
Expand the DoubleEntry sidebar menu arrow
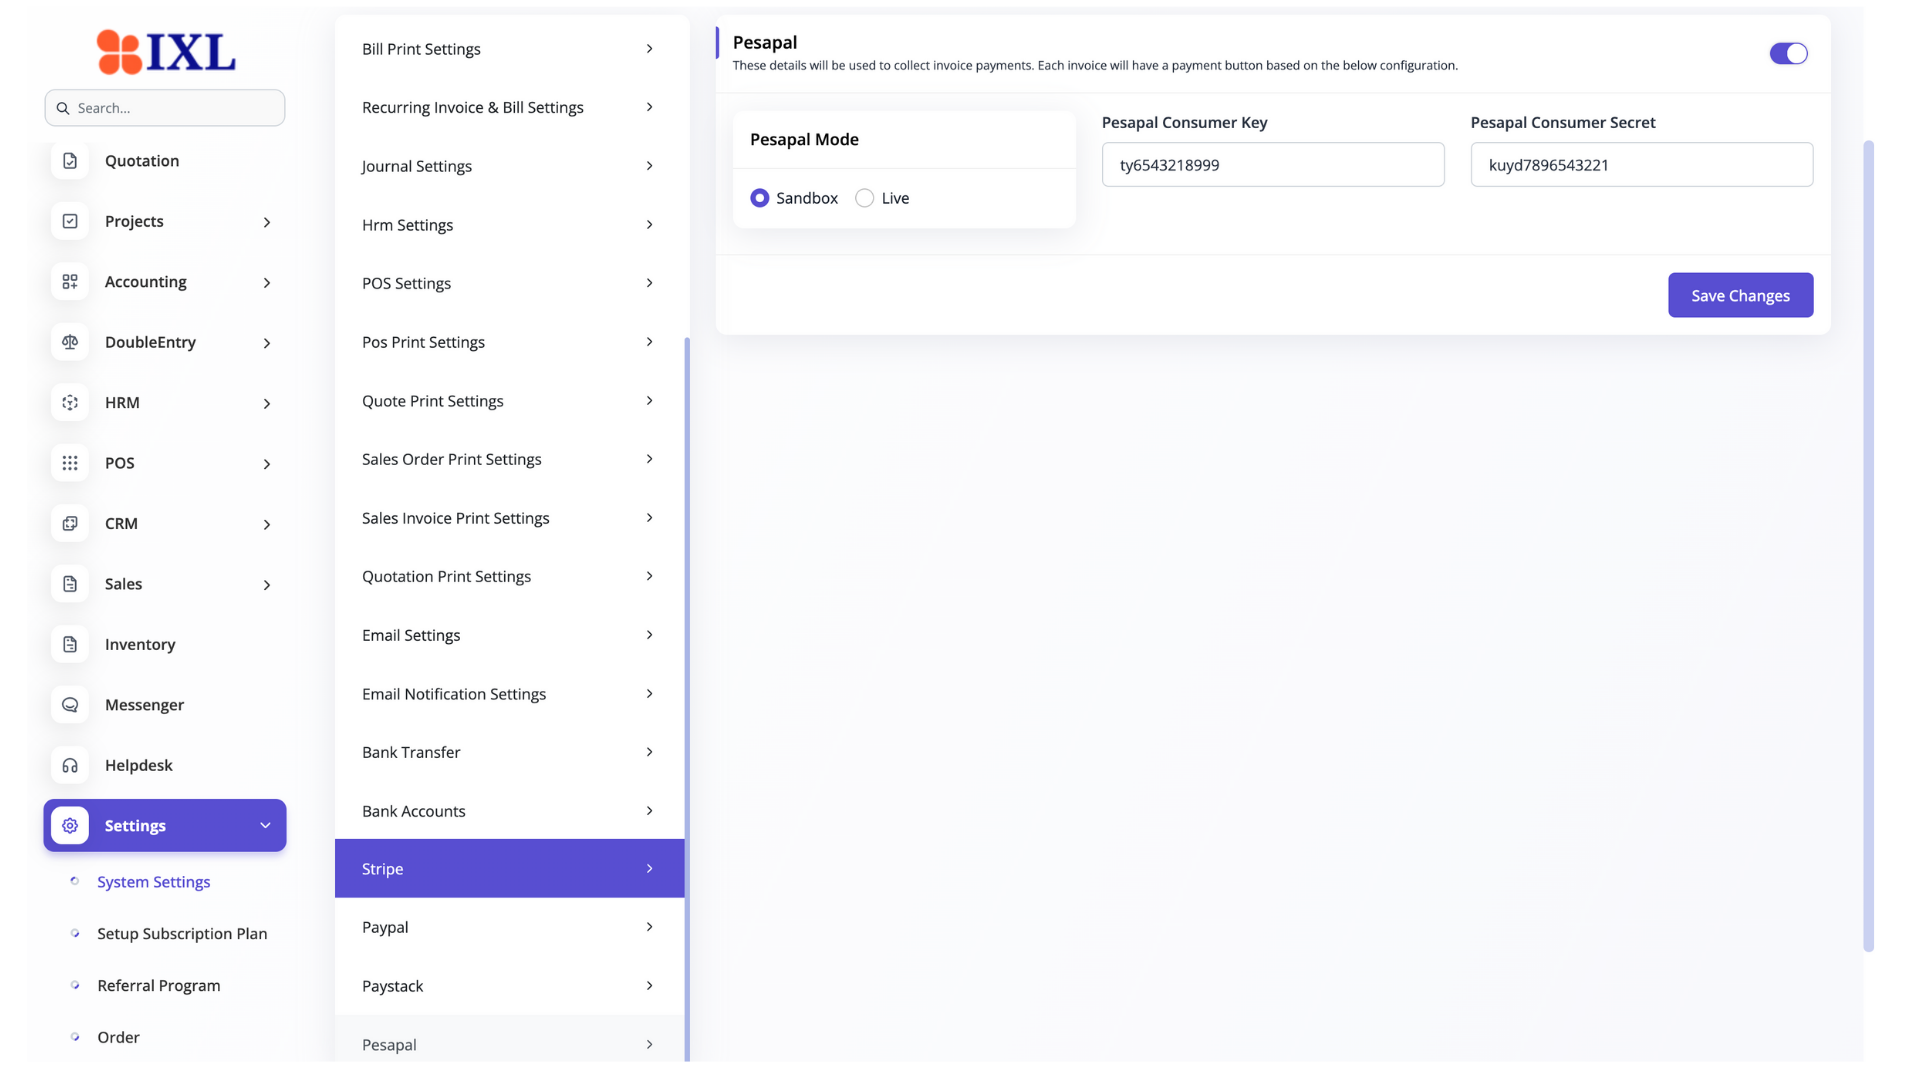click(267, 343)
